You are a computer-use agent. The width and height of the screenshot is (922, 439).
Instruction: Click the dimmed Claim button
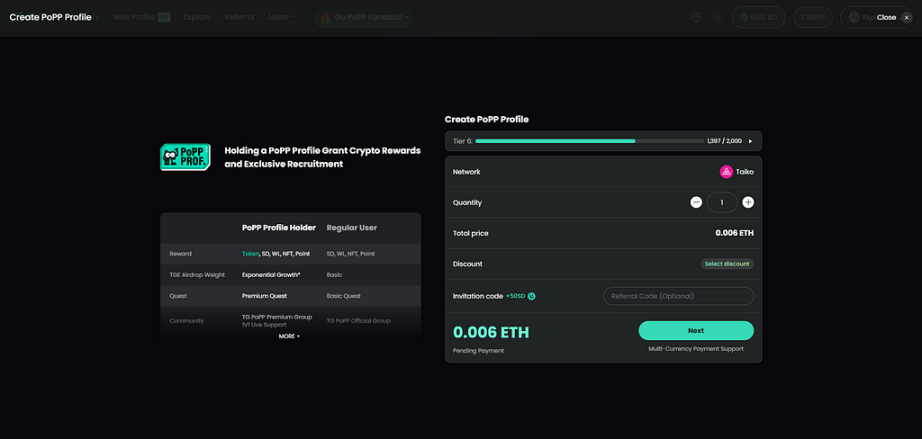813,17
